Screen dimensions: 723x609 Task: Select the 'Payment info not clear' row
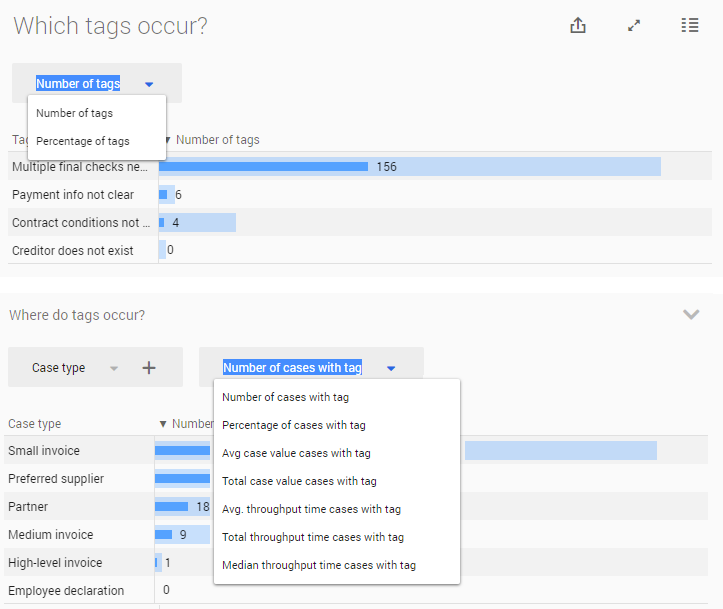coord(73,195)
